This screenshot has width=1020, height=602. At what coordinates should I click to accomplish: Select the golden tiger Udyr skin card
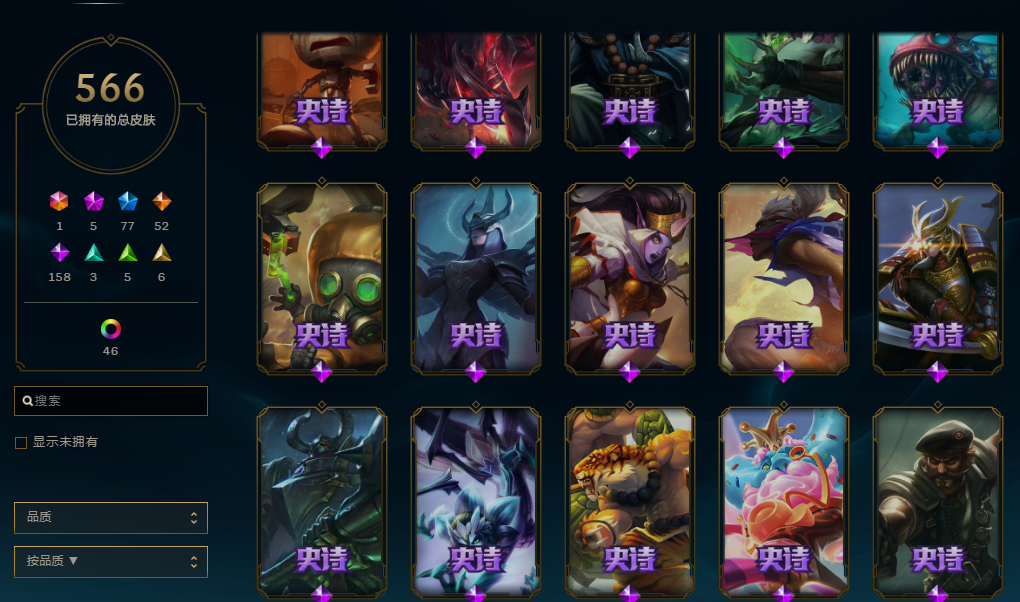click(x=630, y=502)
